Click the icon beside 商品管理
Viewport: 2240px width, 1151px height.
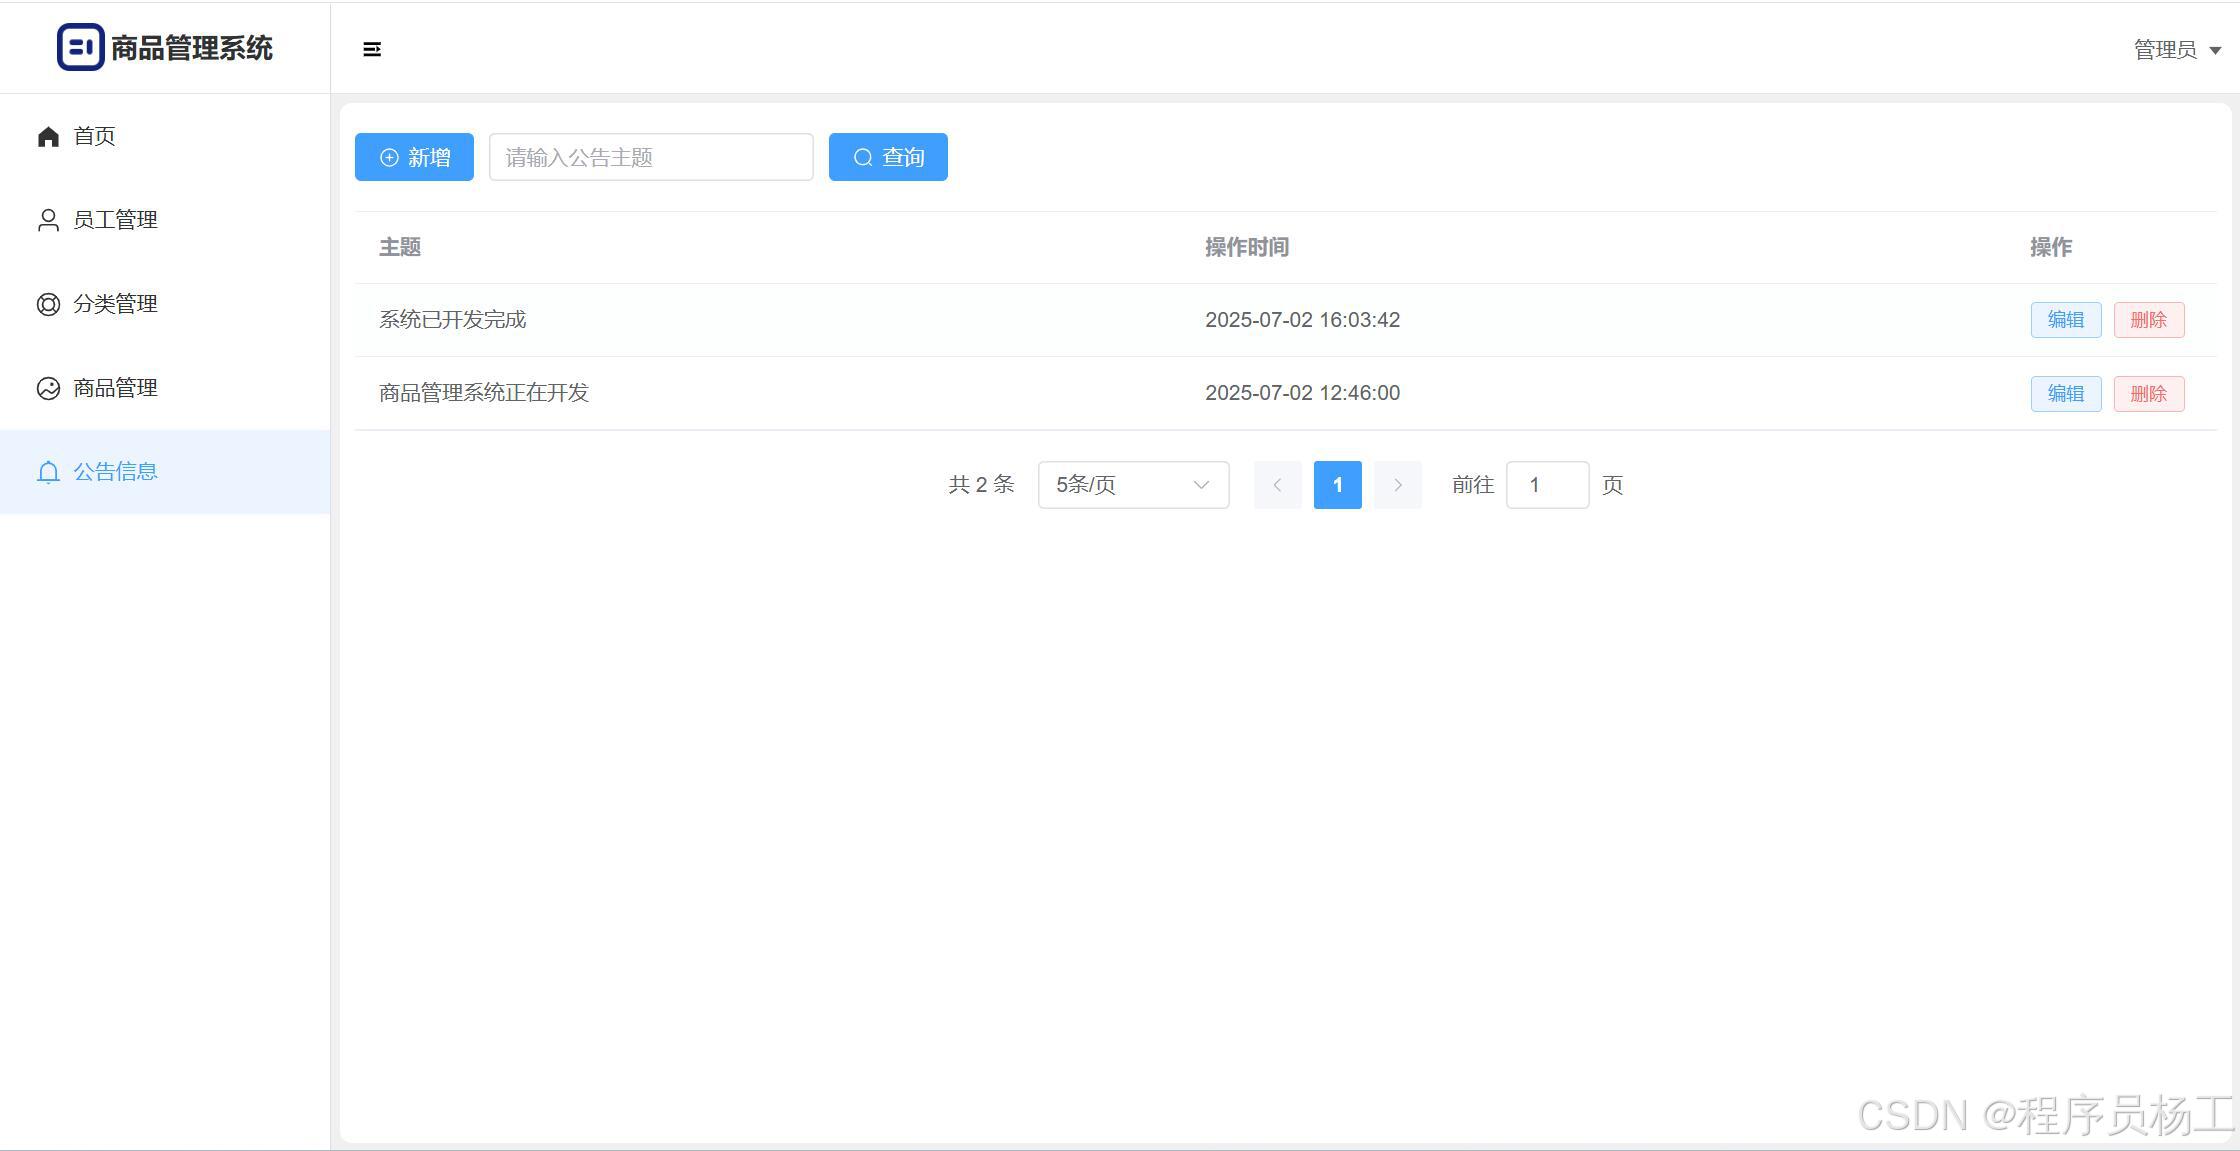(x=48, y=388)
